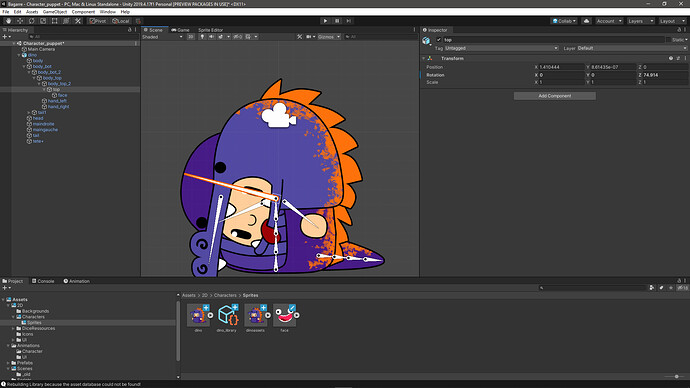Click the Pause button

[337, 21]
